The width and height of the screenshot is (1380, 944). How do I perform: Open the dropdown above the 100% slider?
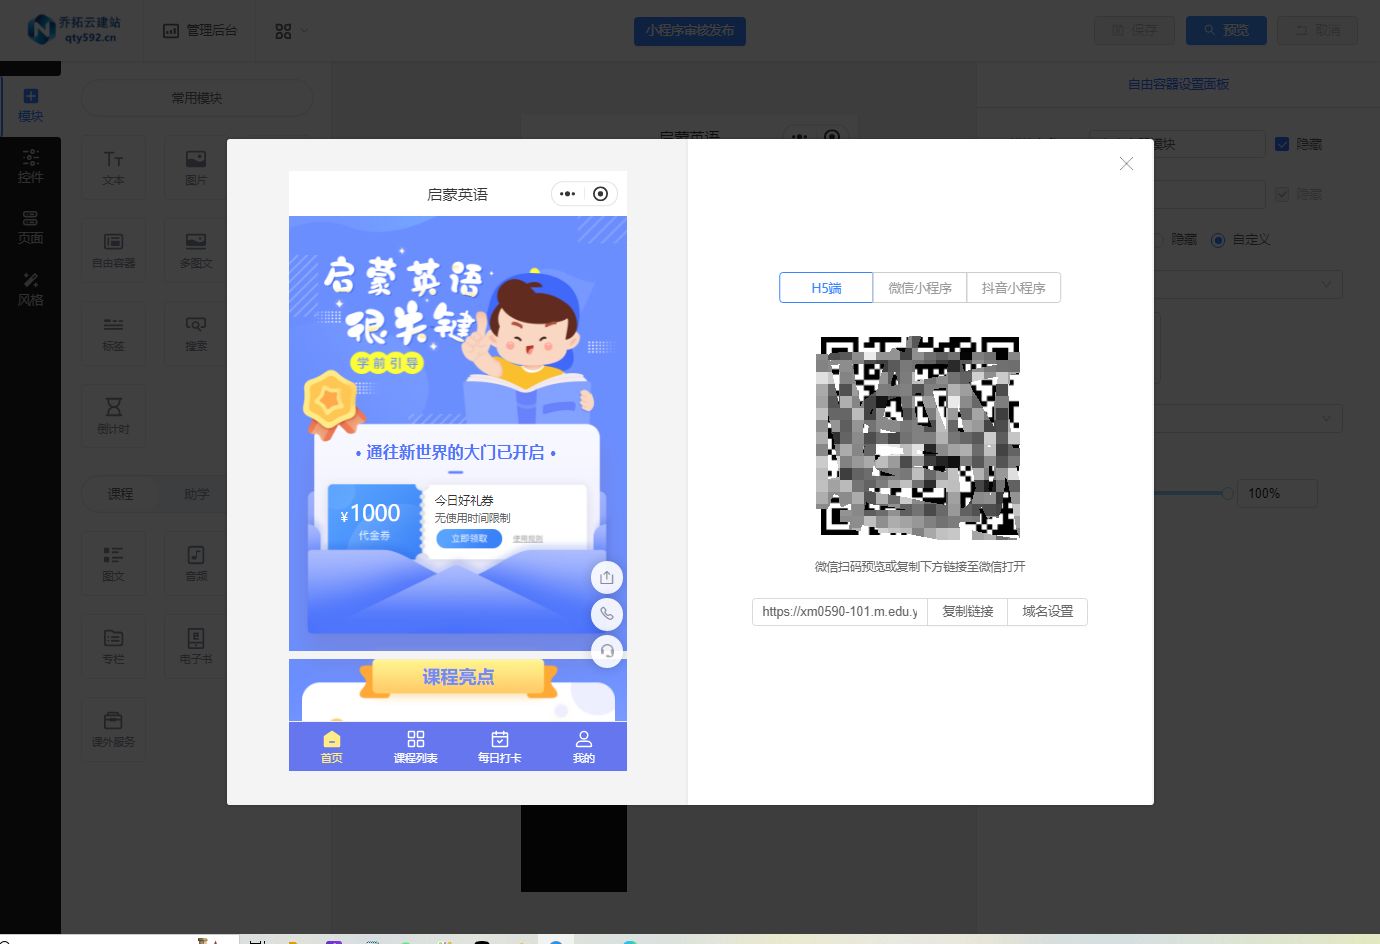pos(1250,418)
